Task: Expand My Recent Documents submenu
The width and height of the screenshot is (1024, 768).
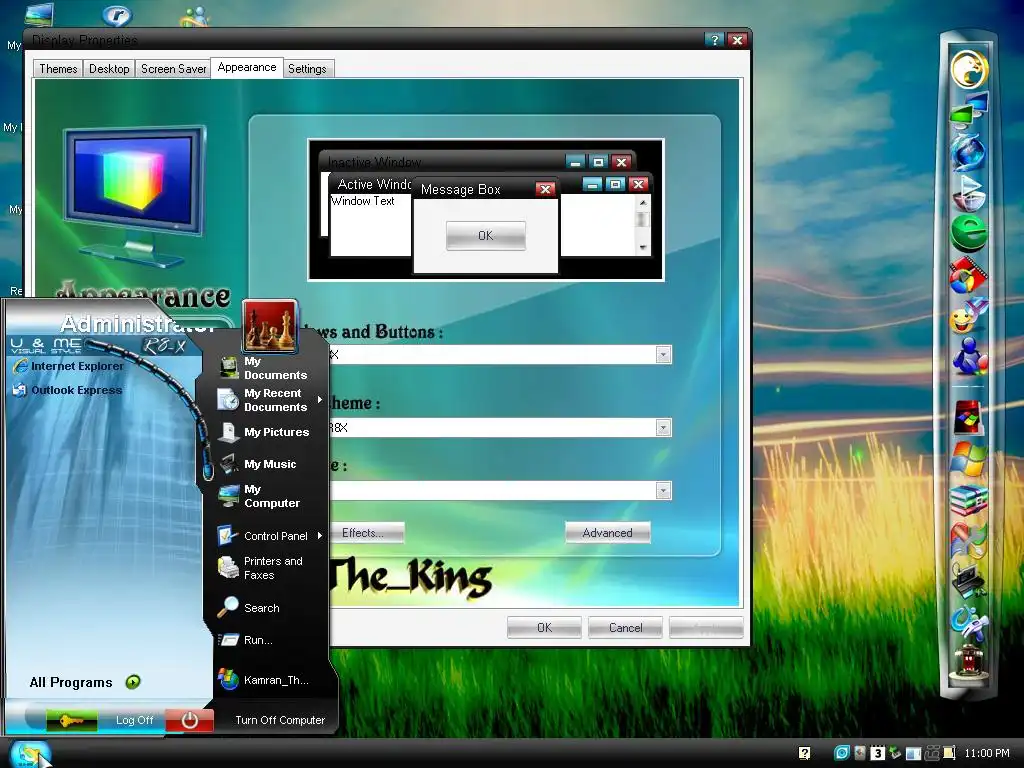Action: coord(320,400)
